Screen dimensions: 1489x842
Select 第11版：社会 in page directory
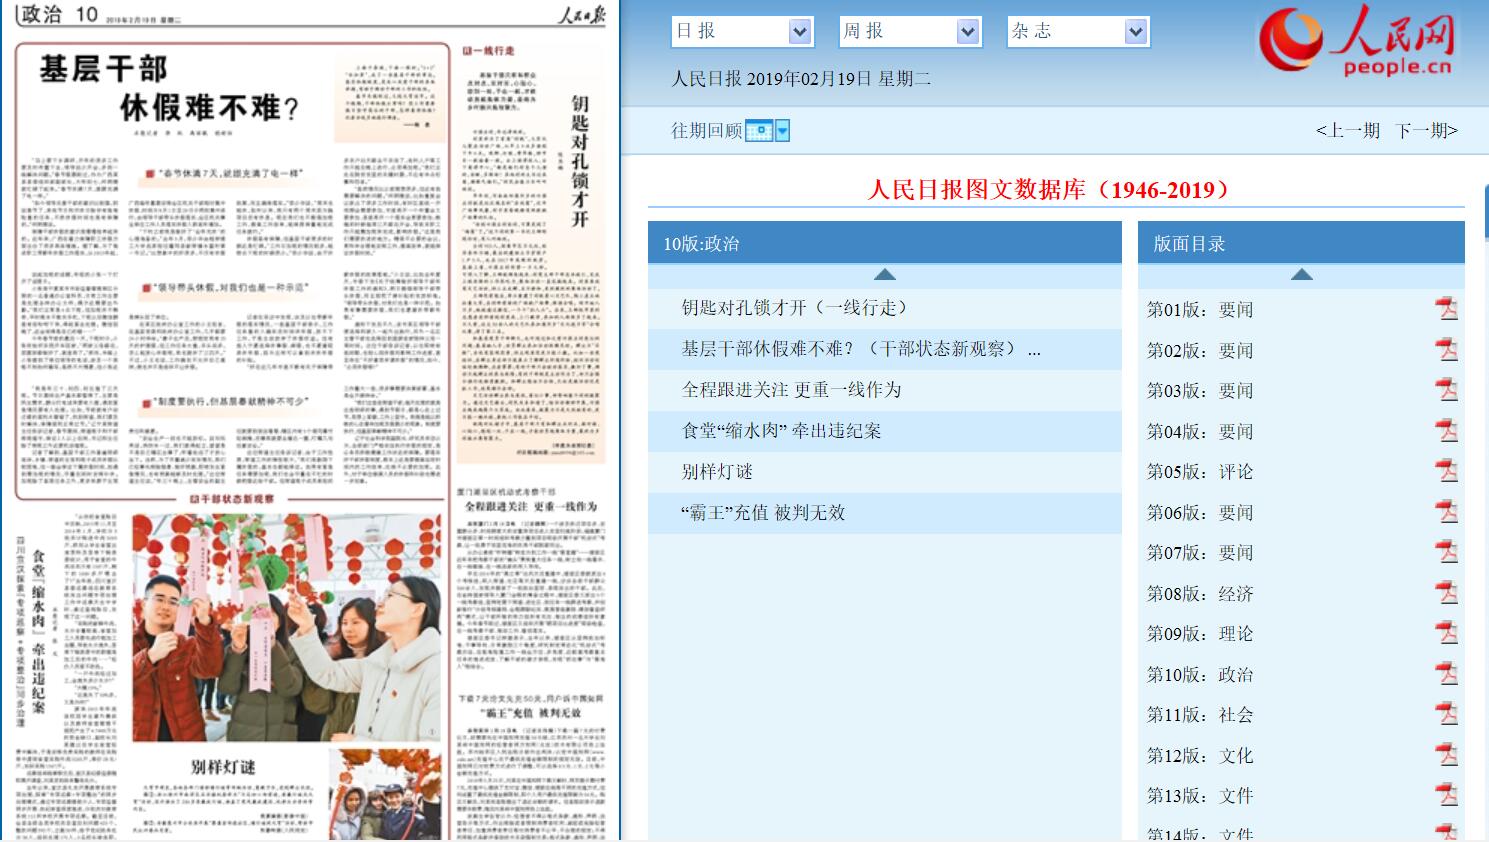(1199, 715)
